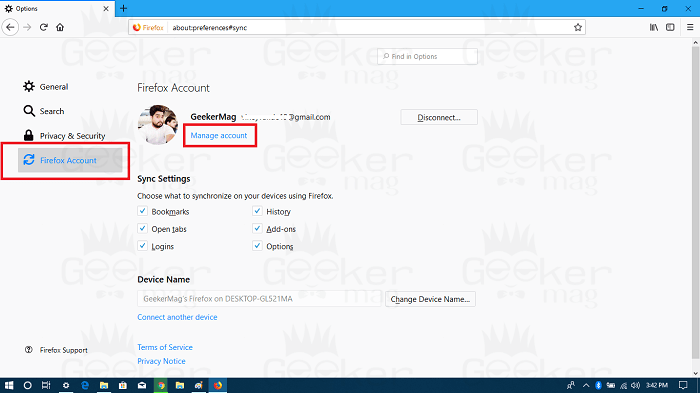Open Connect another device link
Image resolution: width=700 pixels, height=393 pixels.
point(177,317)
